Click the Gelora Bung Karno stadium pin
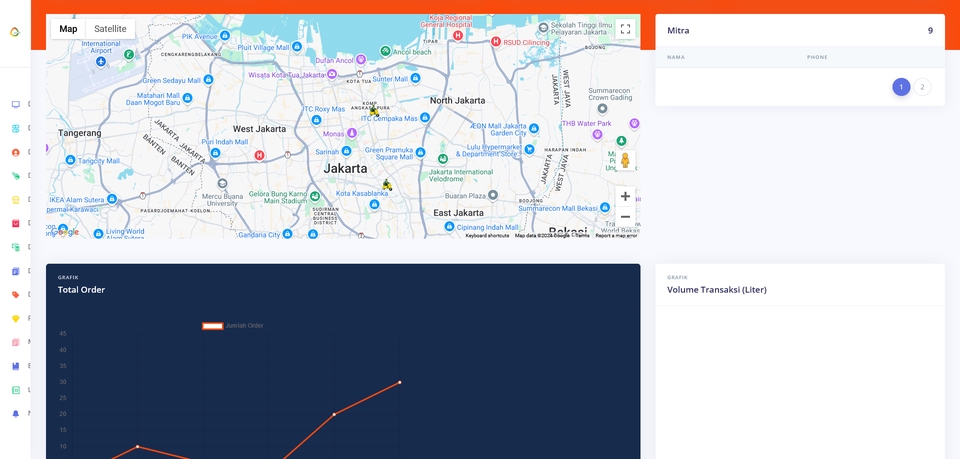960x459 pixels. (315, 196)
